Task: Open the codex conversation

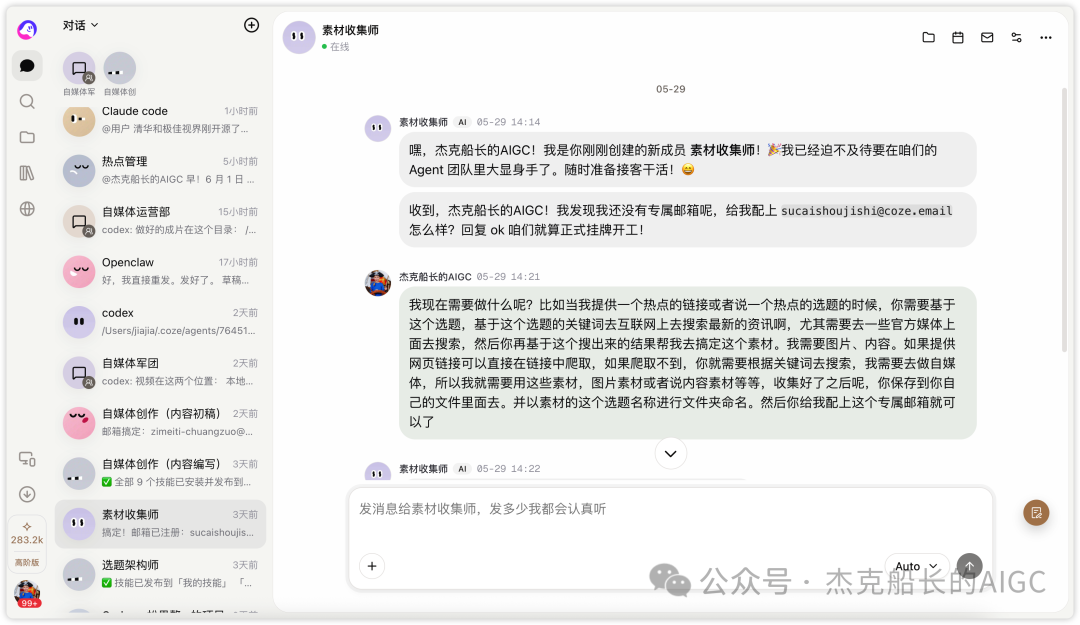Action: point(160,322)
